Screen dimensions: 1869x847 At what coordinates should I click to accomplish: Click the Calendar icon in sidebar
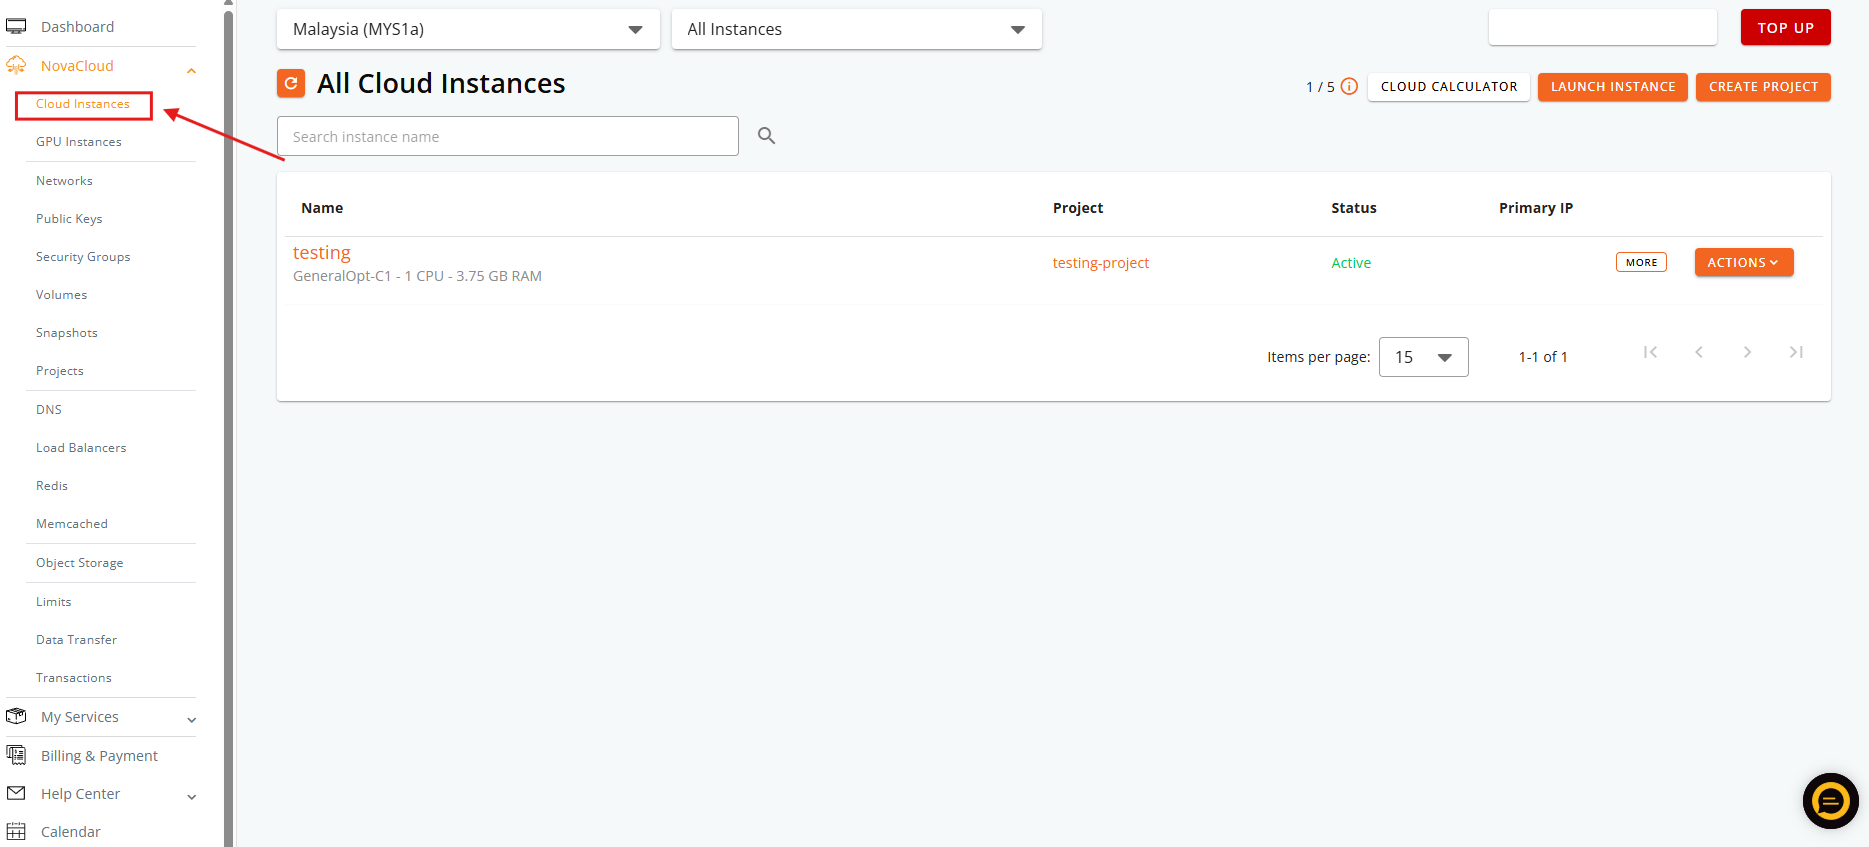click(16, 831)
